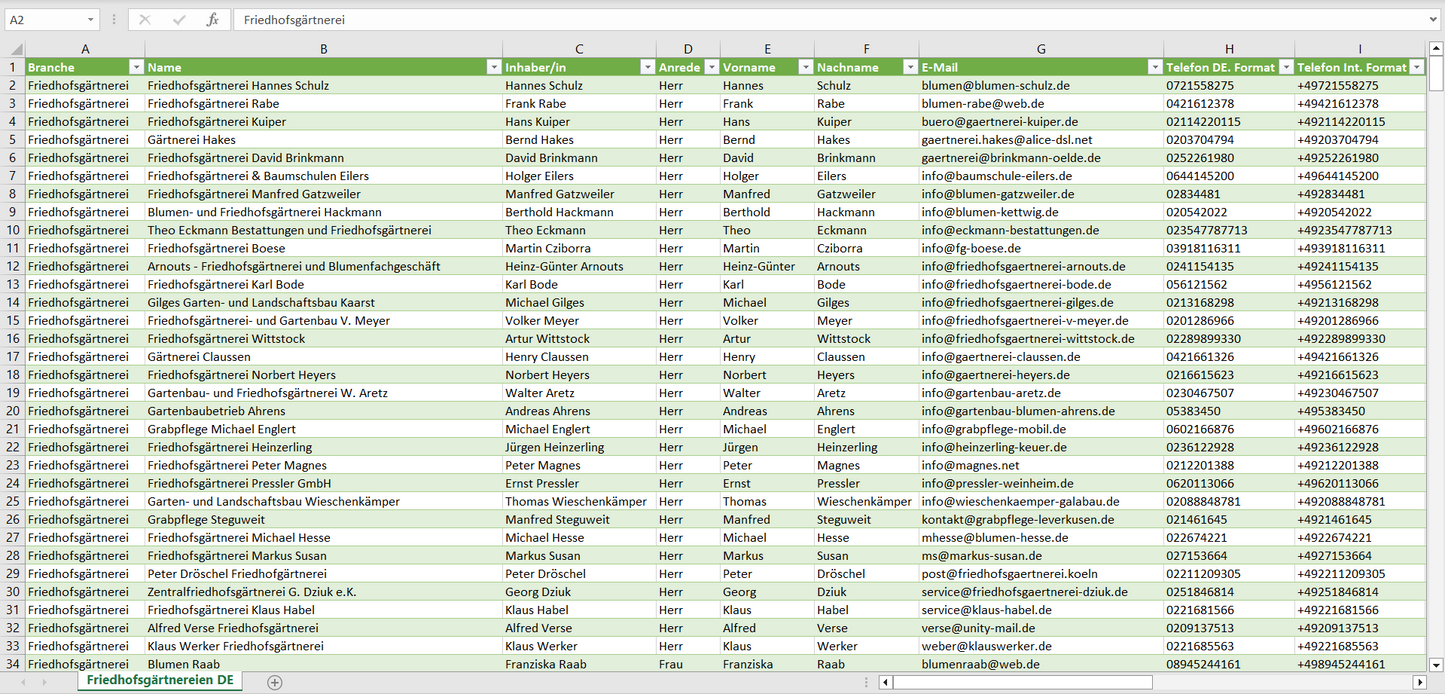The image size is (1445, 694).
Task: Select column G header
Action: point(1041,49)
